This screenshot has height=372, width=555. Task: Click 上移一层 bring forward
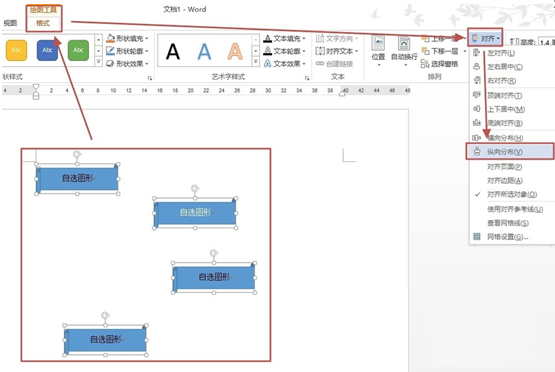(x=440, y=39)
